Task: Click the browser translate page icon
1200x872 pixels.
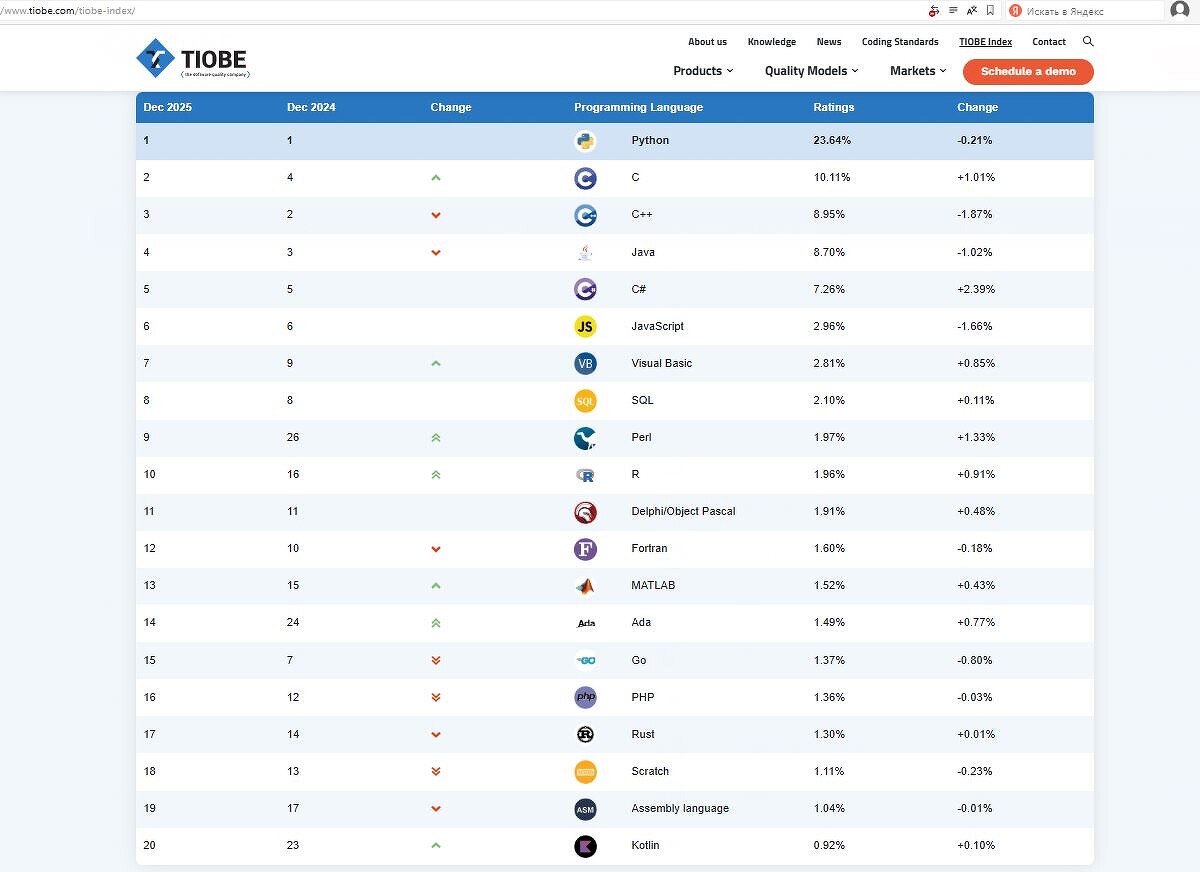Action: tap(971, 11)
